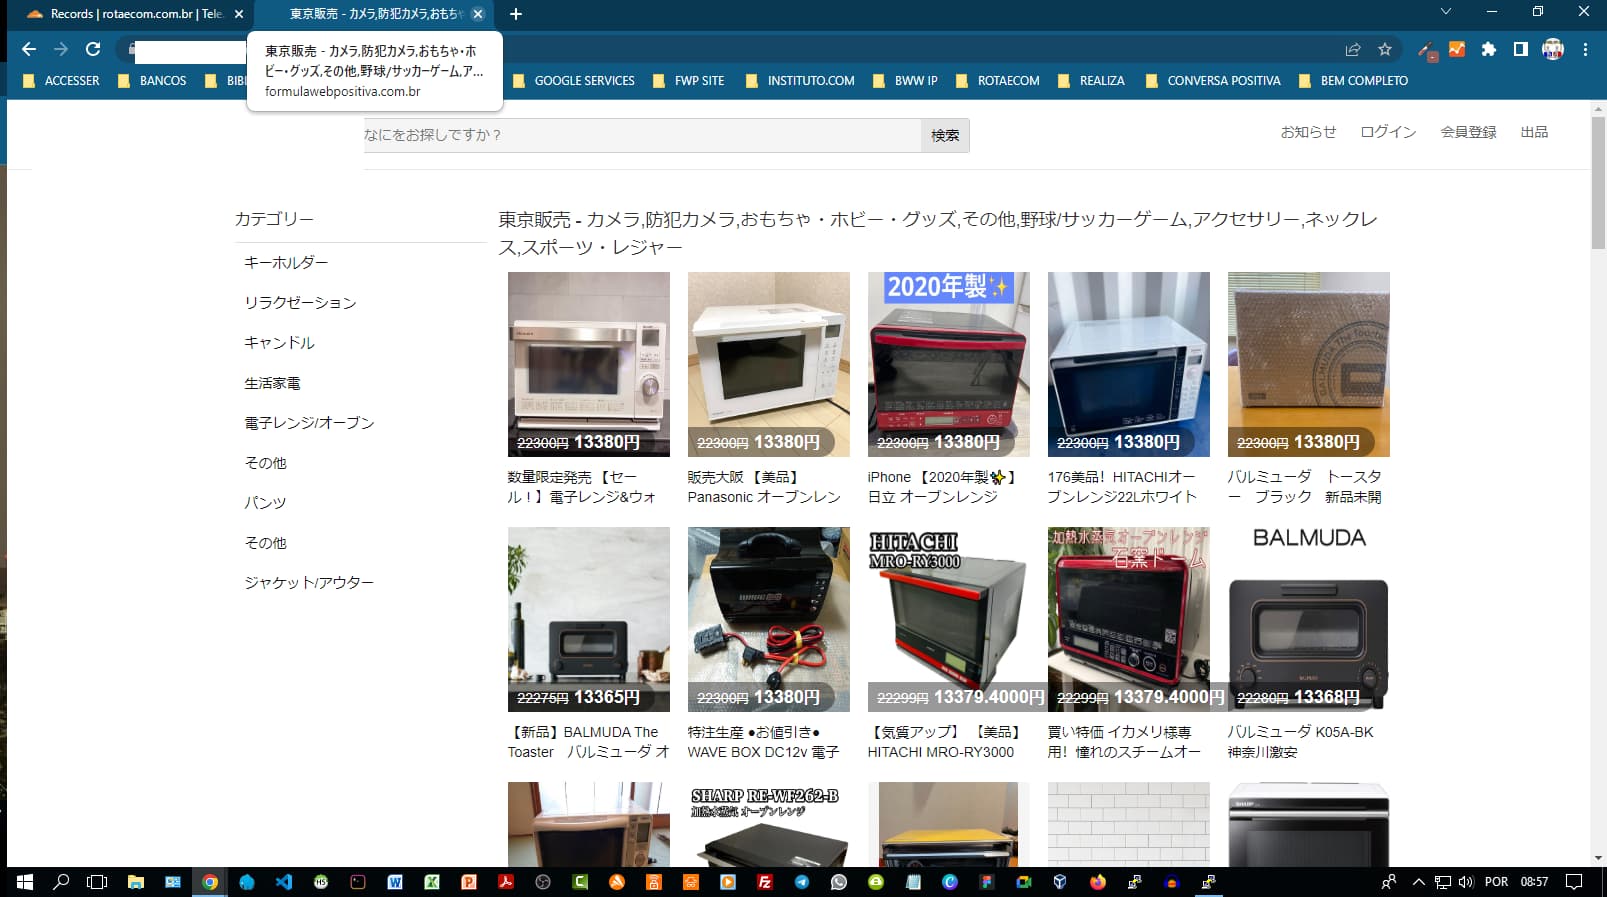Open the volume control in system tray
1607x897 pixels.
coord(1466,882)
